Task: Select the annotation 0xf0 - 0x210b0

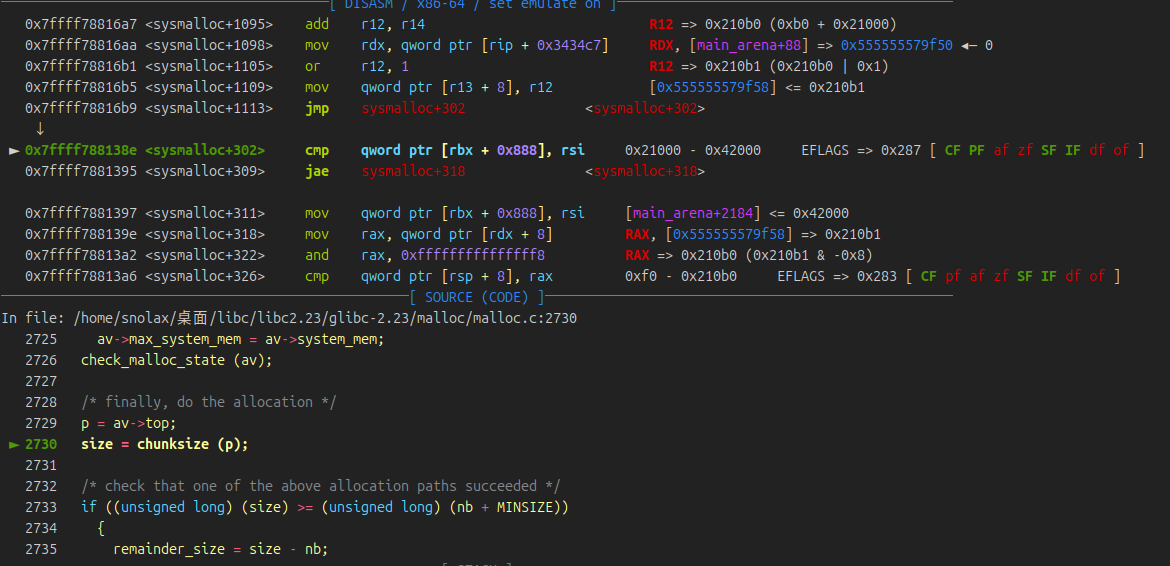Action: 681,276
